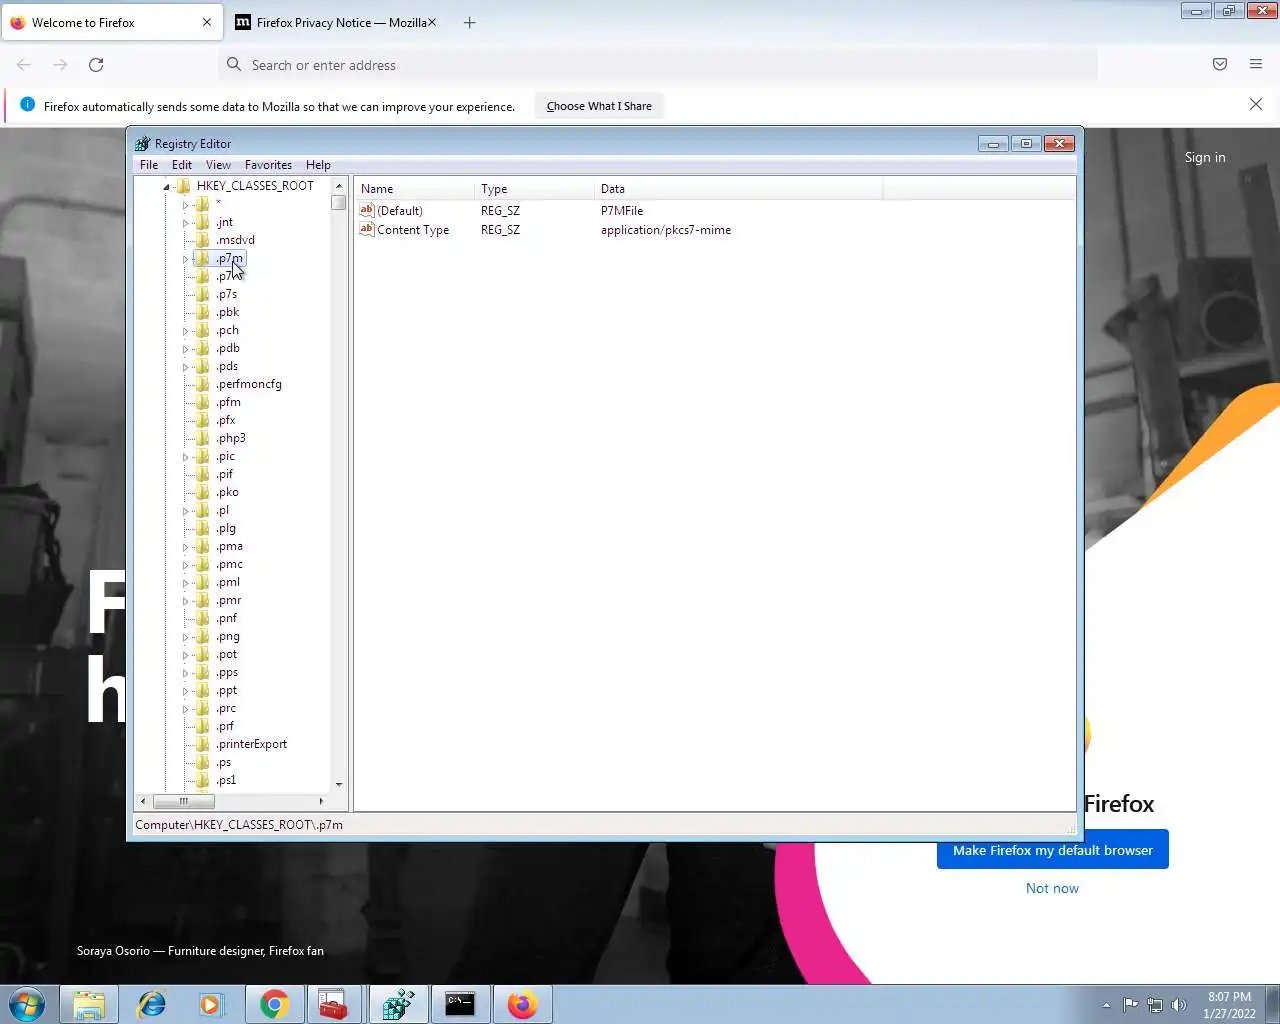Expand the * key in the tree
Screen dimensions: 1280x1024
point(185,204)
